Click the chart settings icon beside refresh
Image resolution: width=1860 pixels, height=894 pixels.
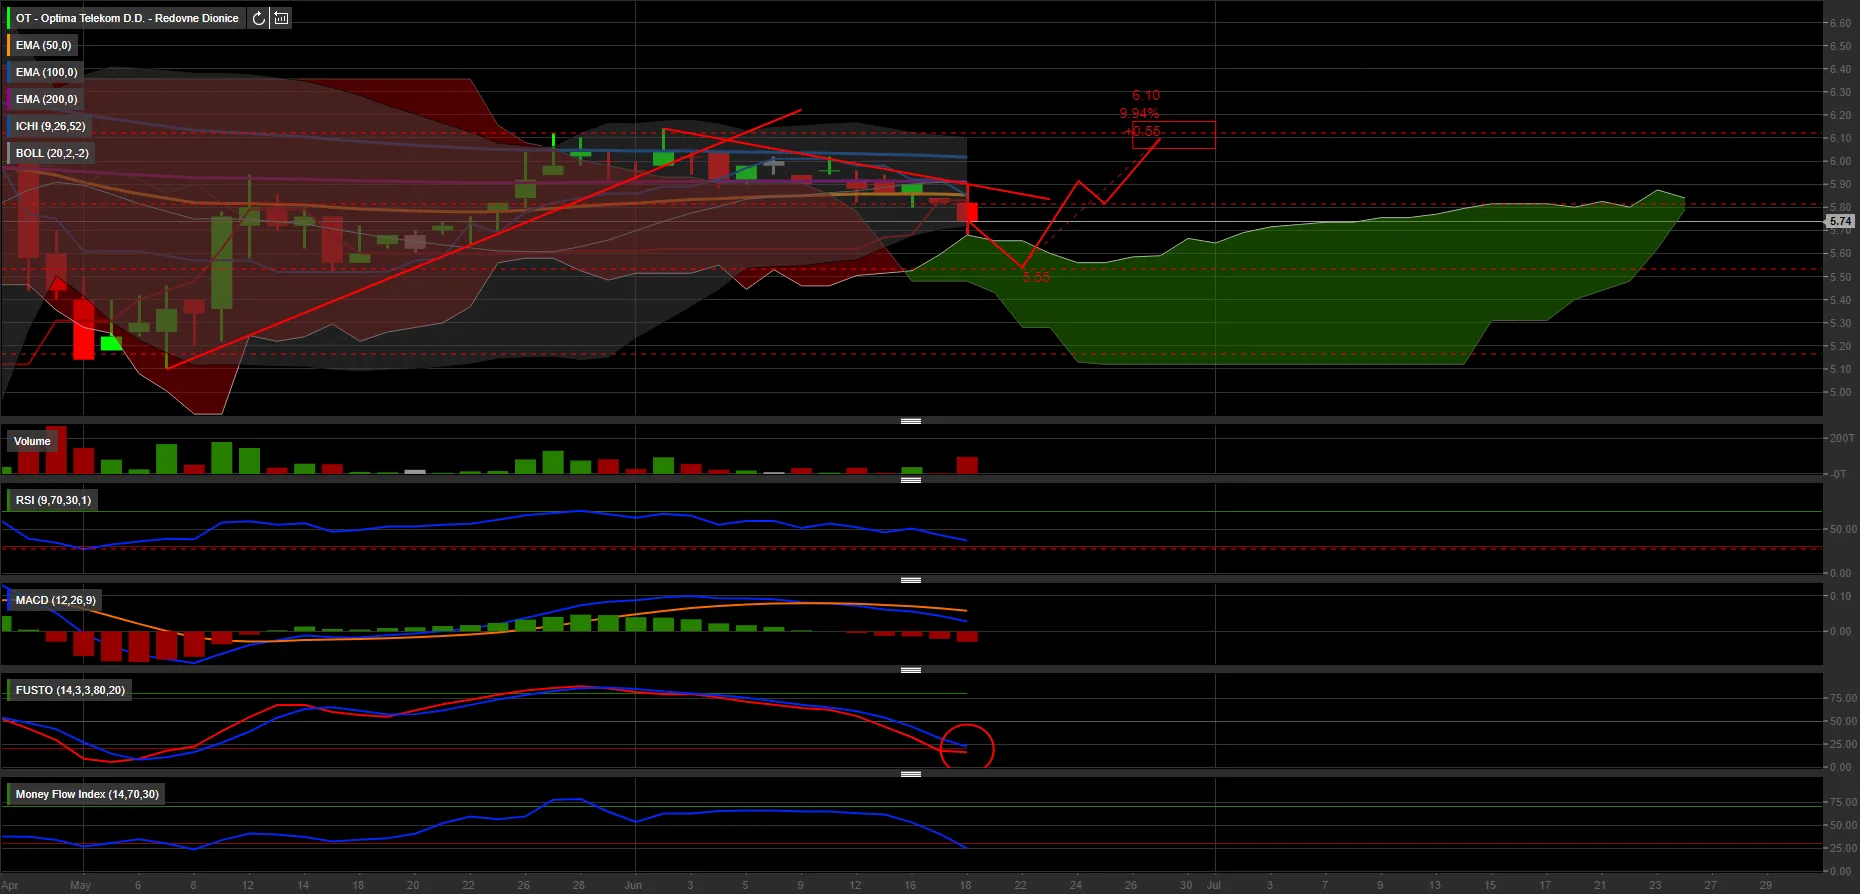281,18
